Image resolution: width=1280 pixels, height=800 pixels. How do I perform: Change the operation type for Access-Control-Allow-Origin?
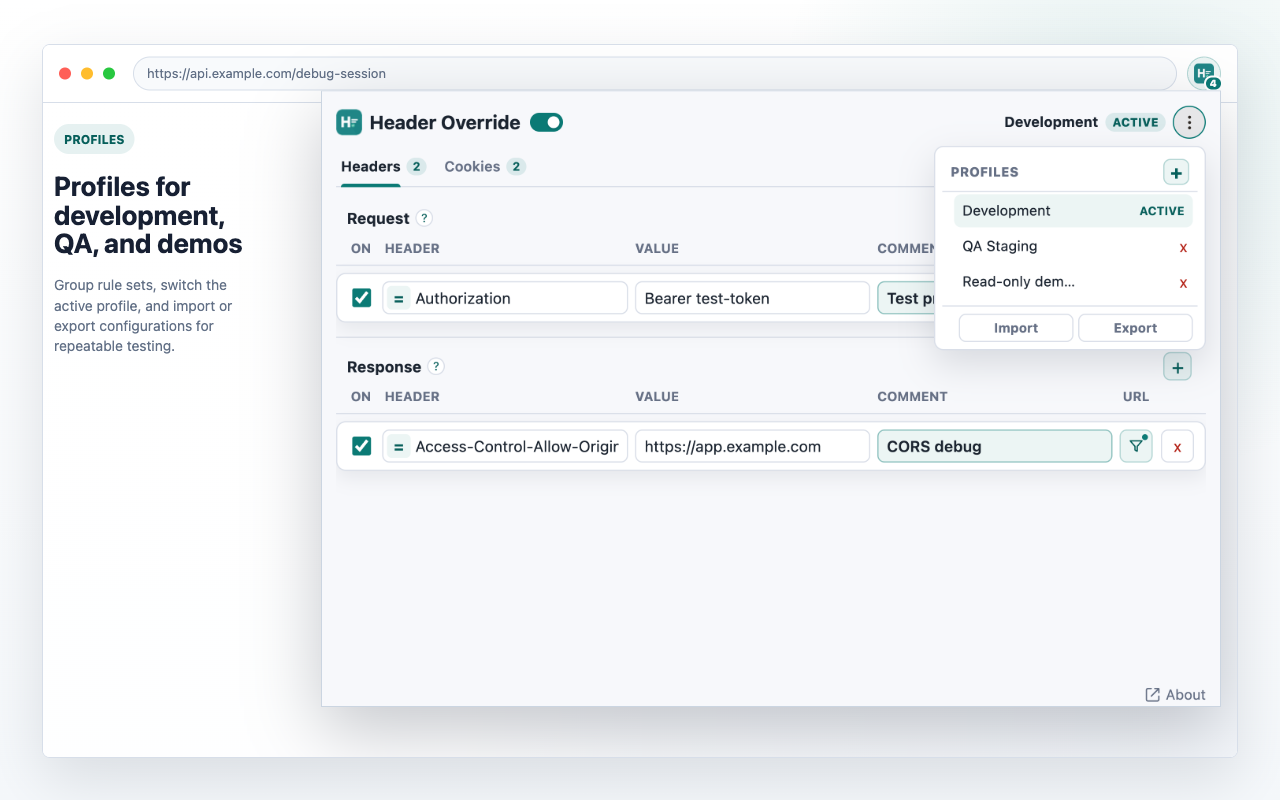coord(398,446)
